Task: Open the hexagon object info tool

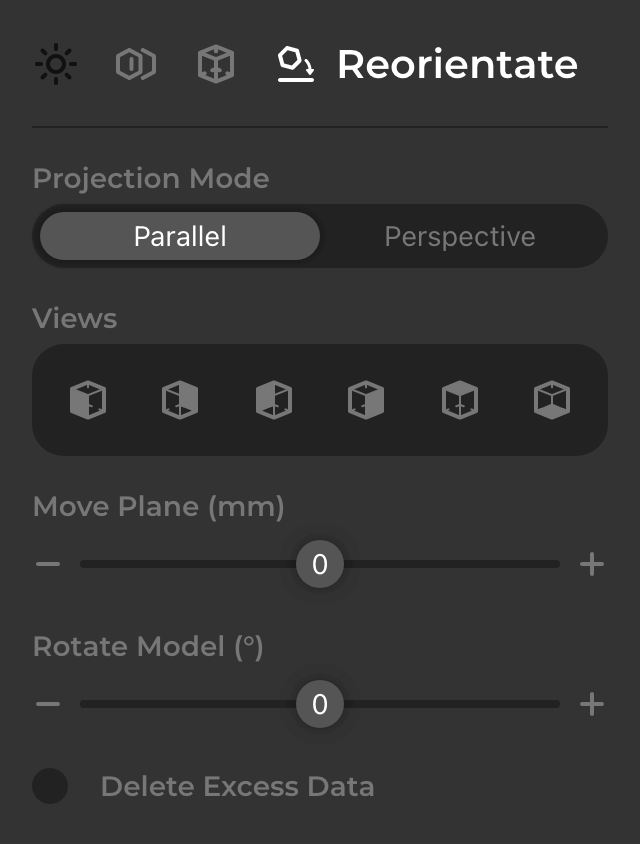Action: 134,63
